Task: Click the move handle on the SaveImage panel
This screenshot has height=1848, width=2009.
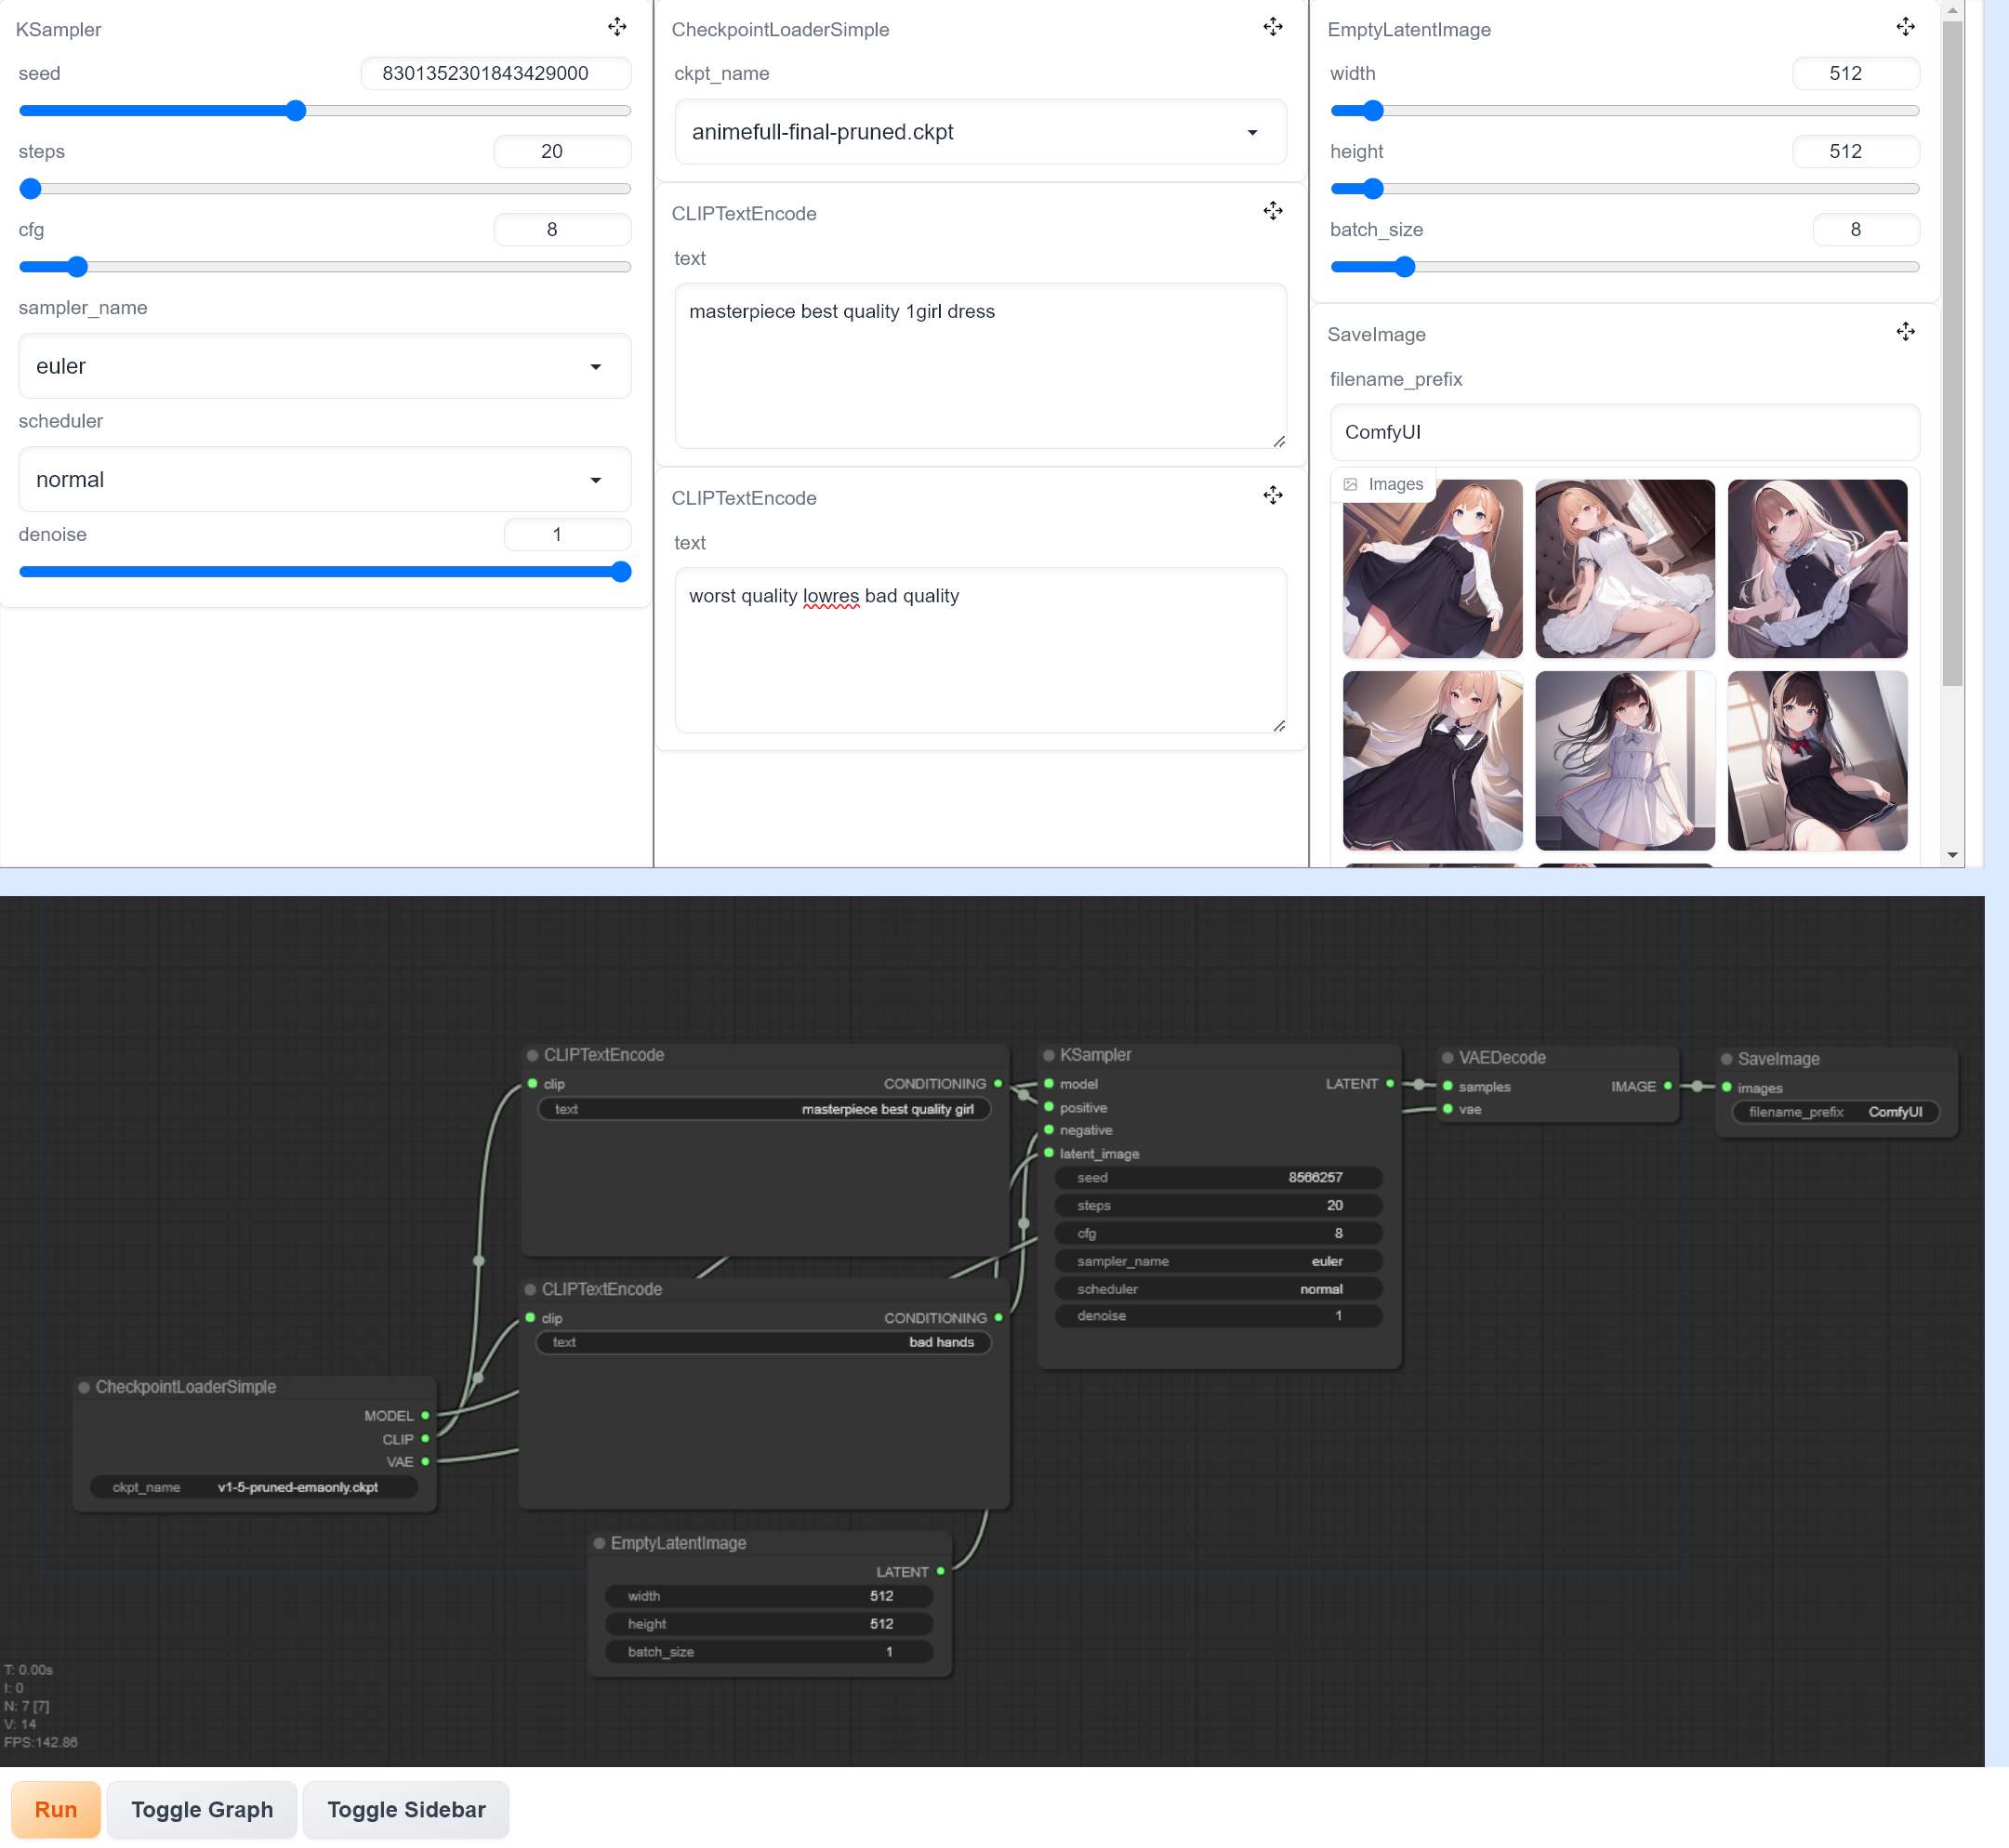Action: coord(1904,331)
